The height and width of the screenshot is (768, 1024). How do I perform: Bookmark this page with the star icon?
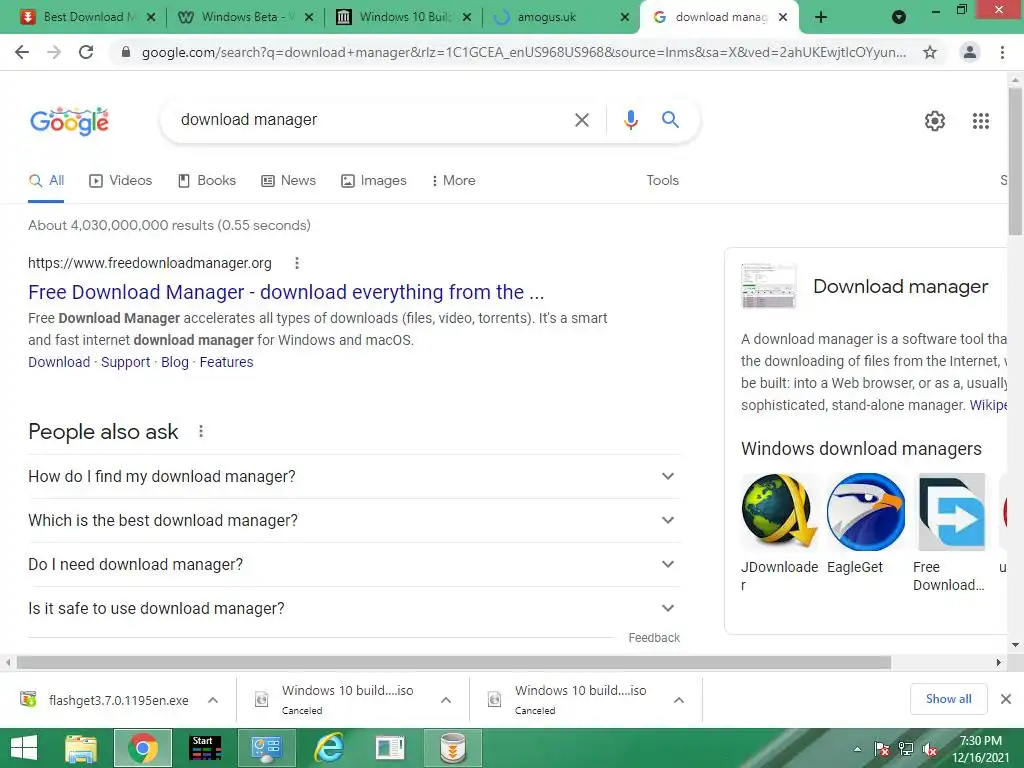tap(930, 52)
